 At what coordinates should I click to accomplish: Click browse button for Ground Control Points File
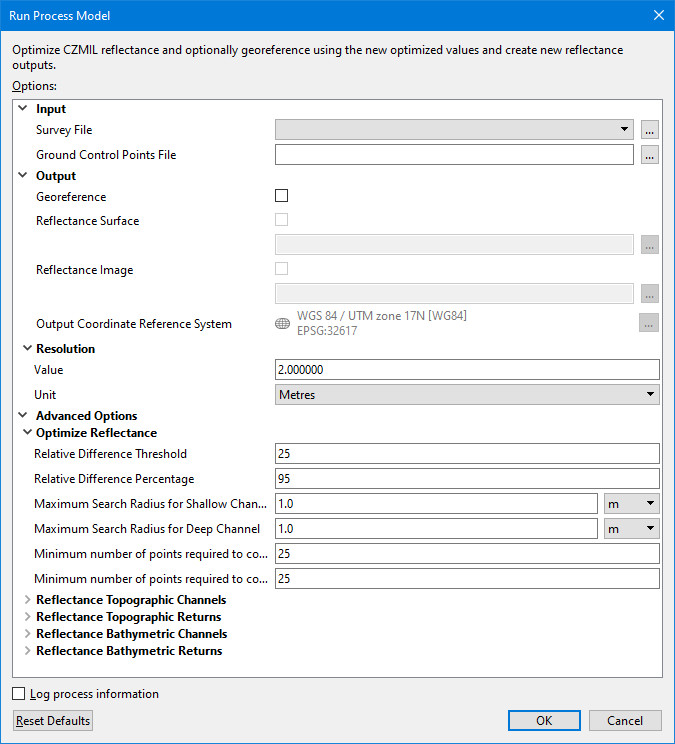click(650, 155)
